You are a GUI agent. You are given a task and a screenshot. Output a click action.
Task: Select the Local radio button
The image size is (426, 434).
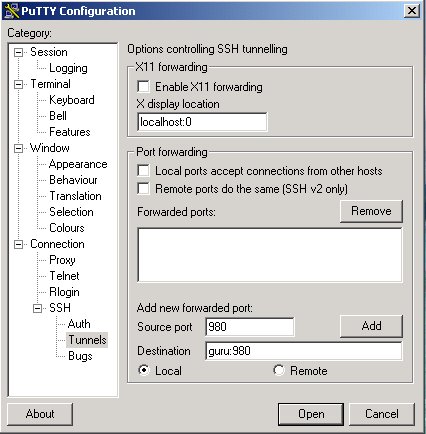(144, 370)
